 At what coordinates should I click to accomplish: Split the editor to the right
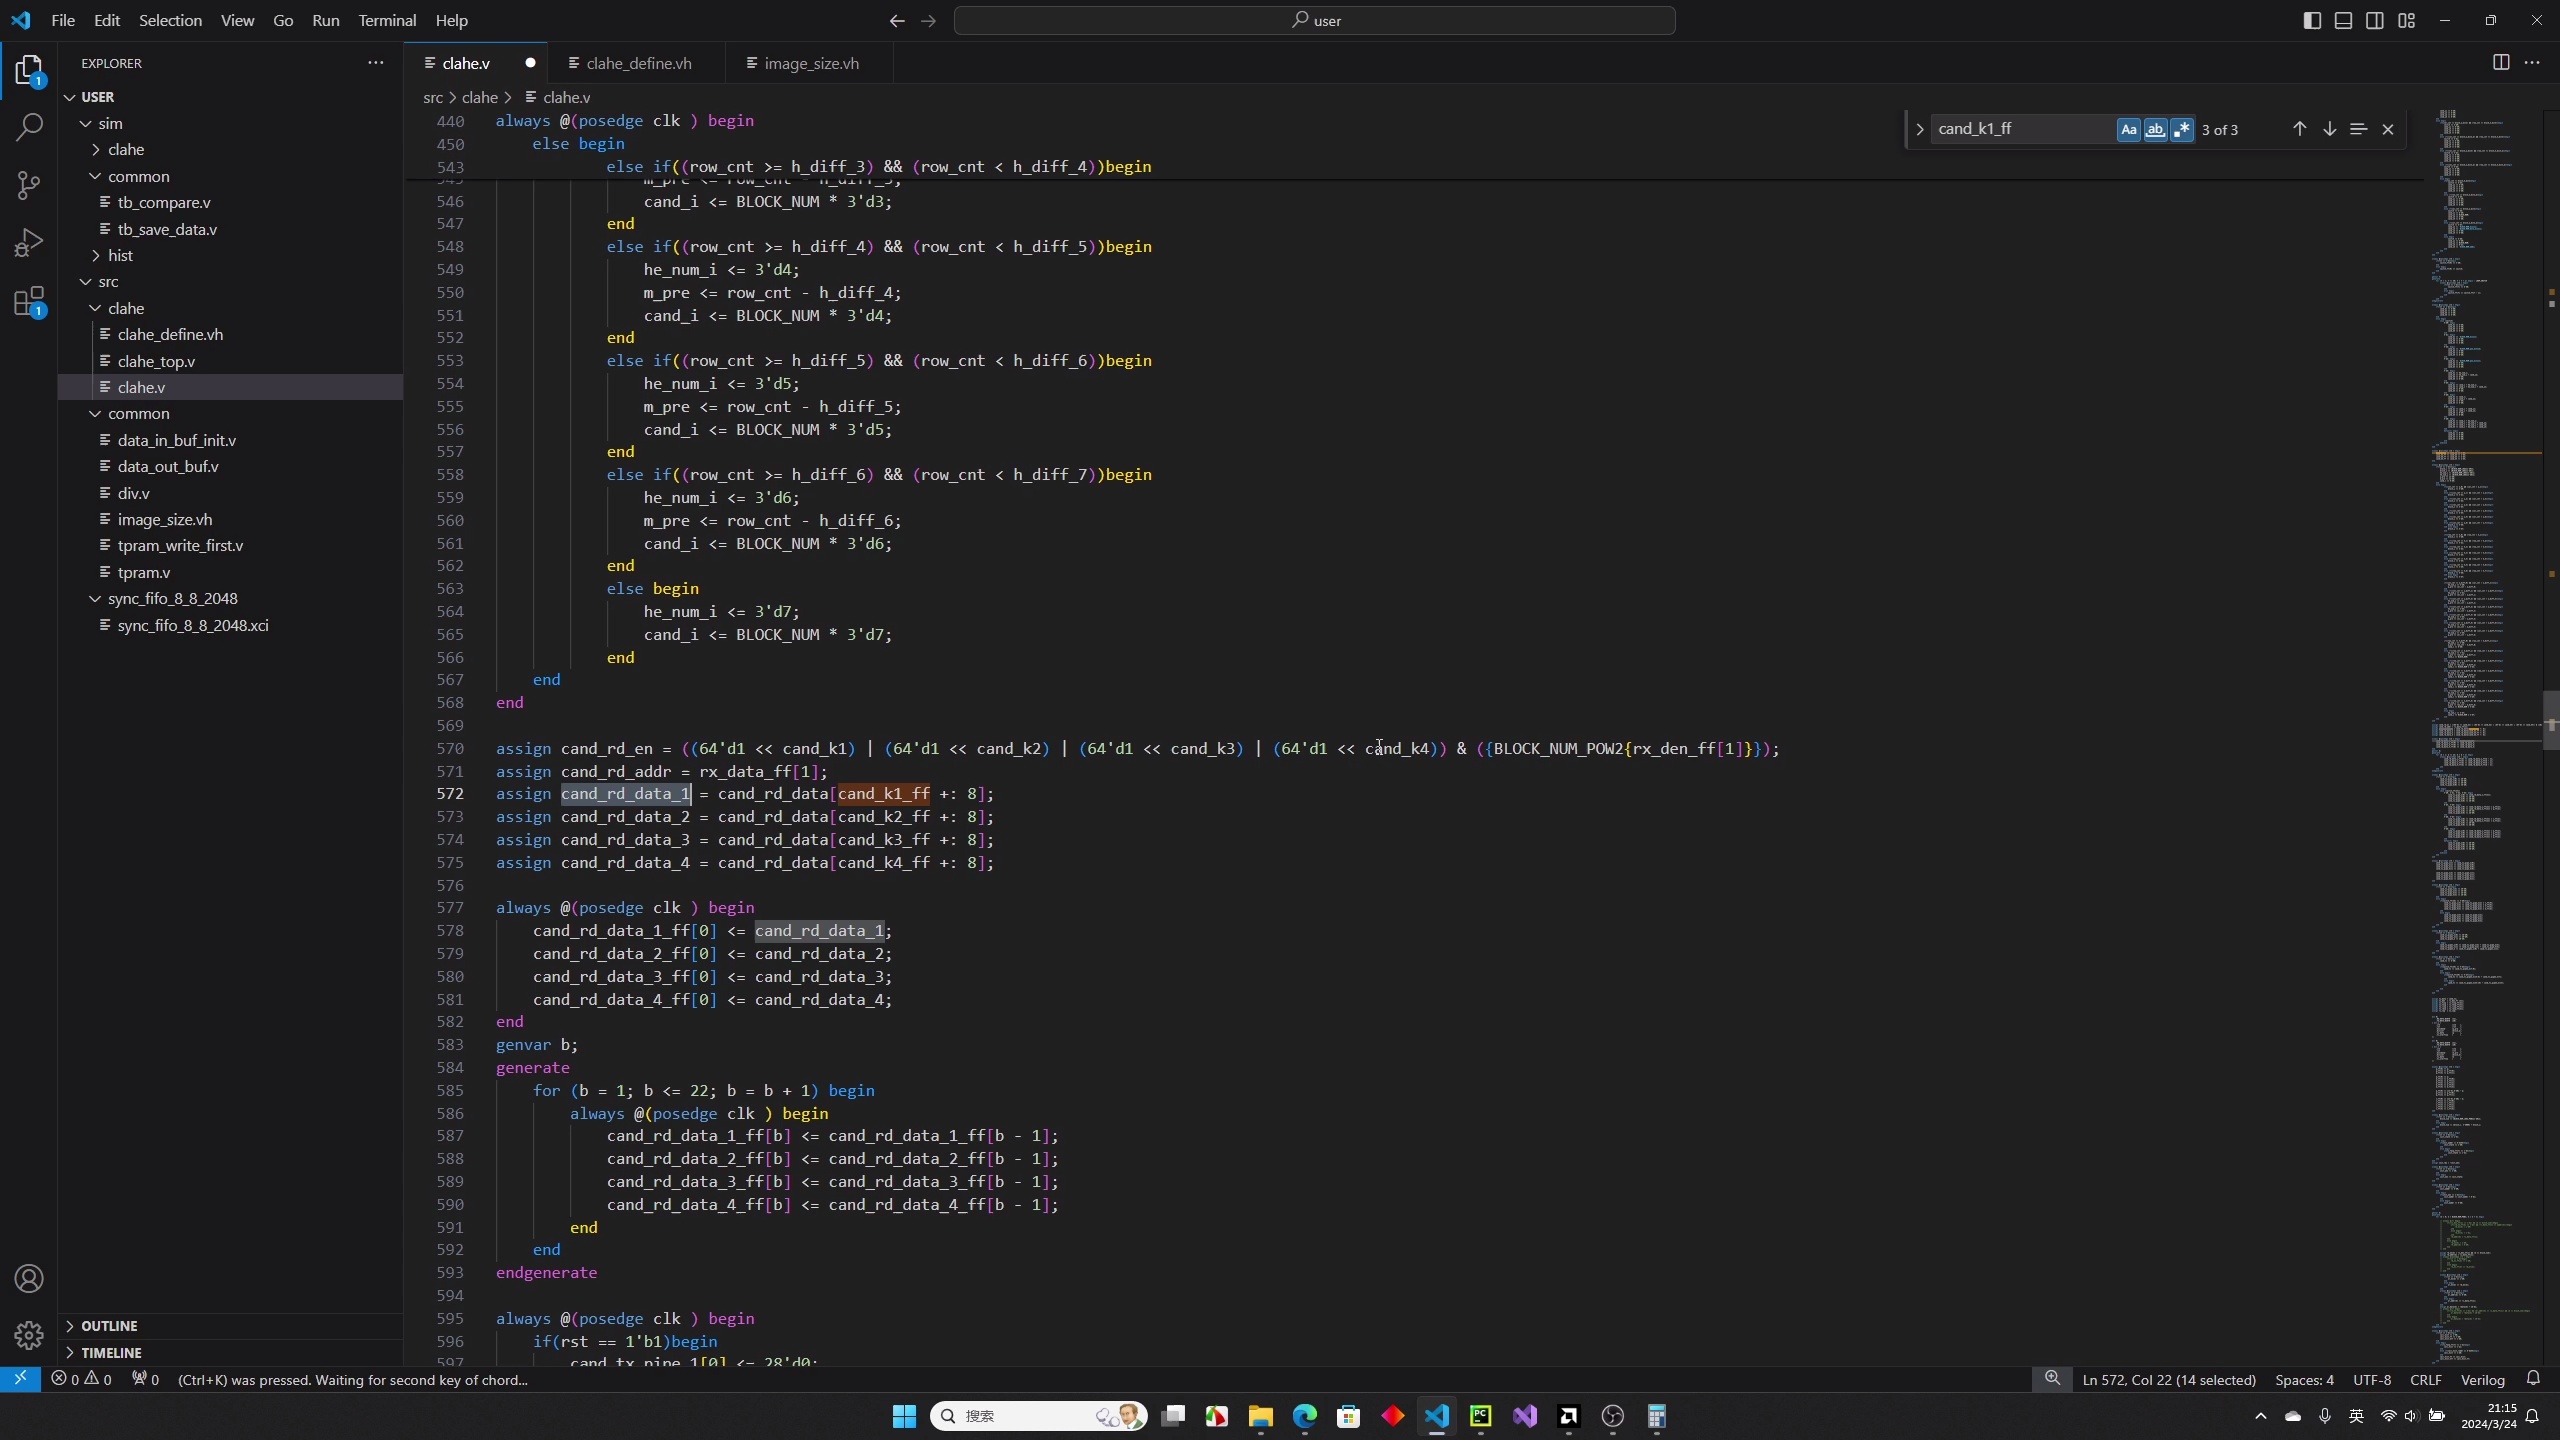[x=2500, y=63]
